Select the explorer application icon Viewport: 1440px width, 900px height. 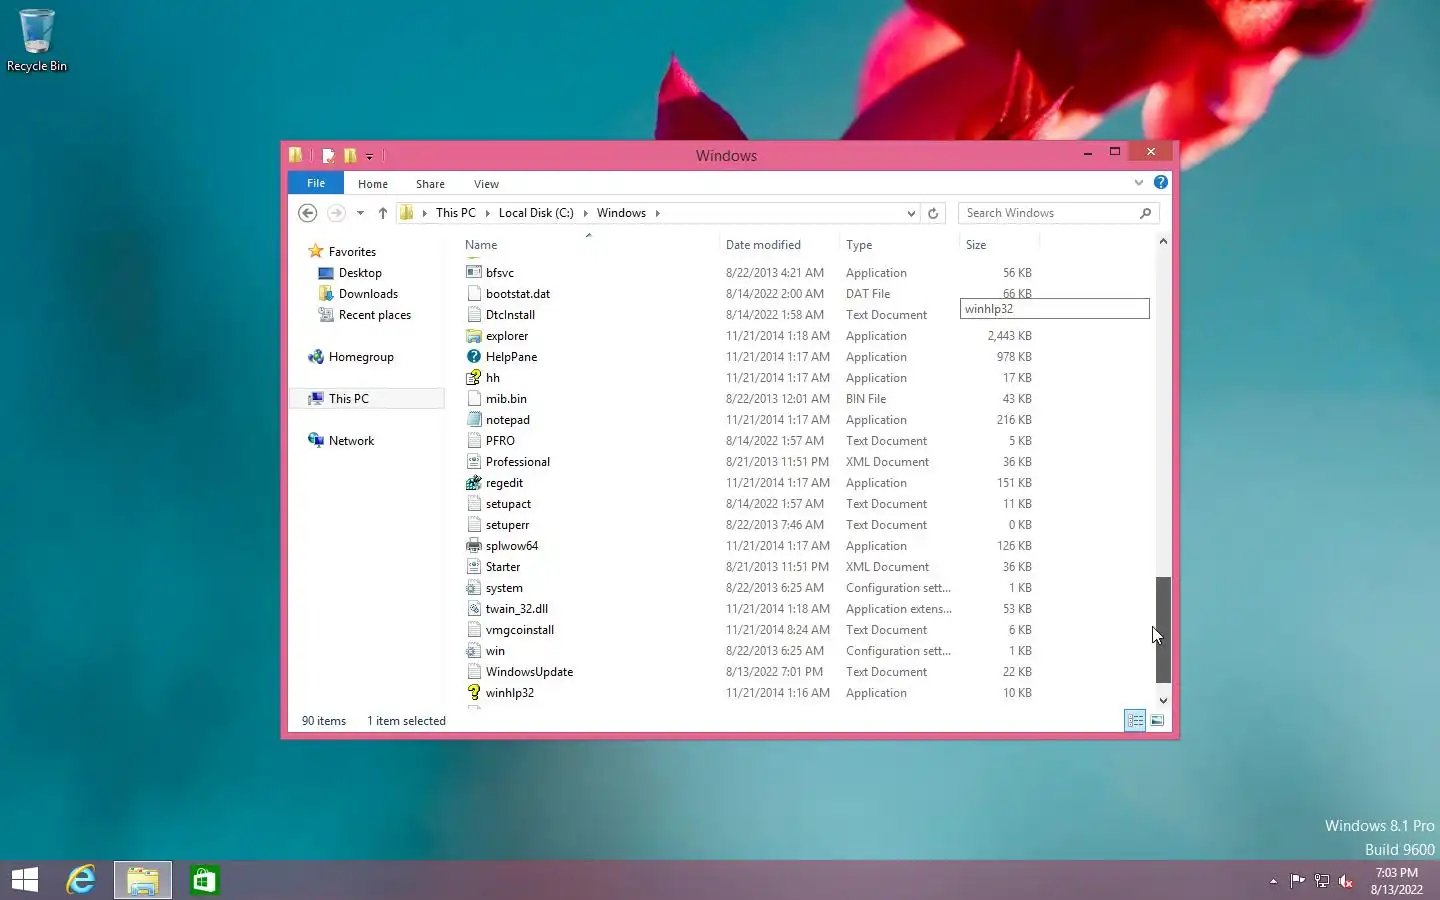pos(474,335)
